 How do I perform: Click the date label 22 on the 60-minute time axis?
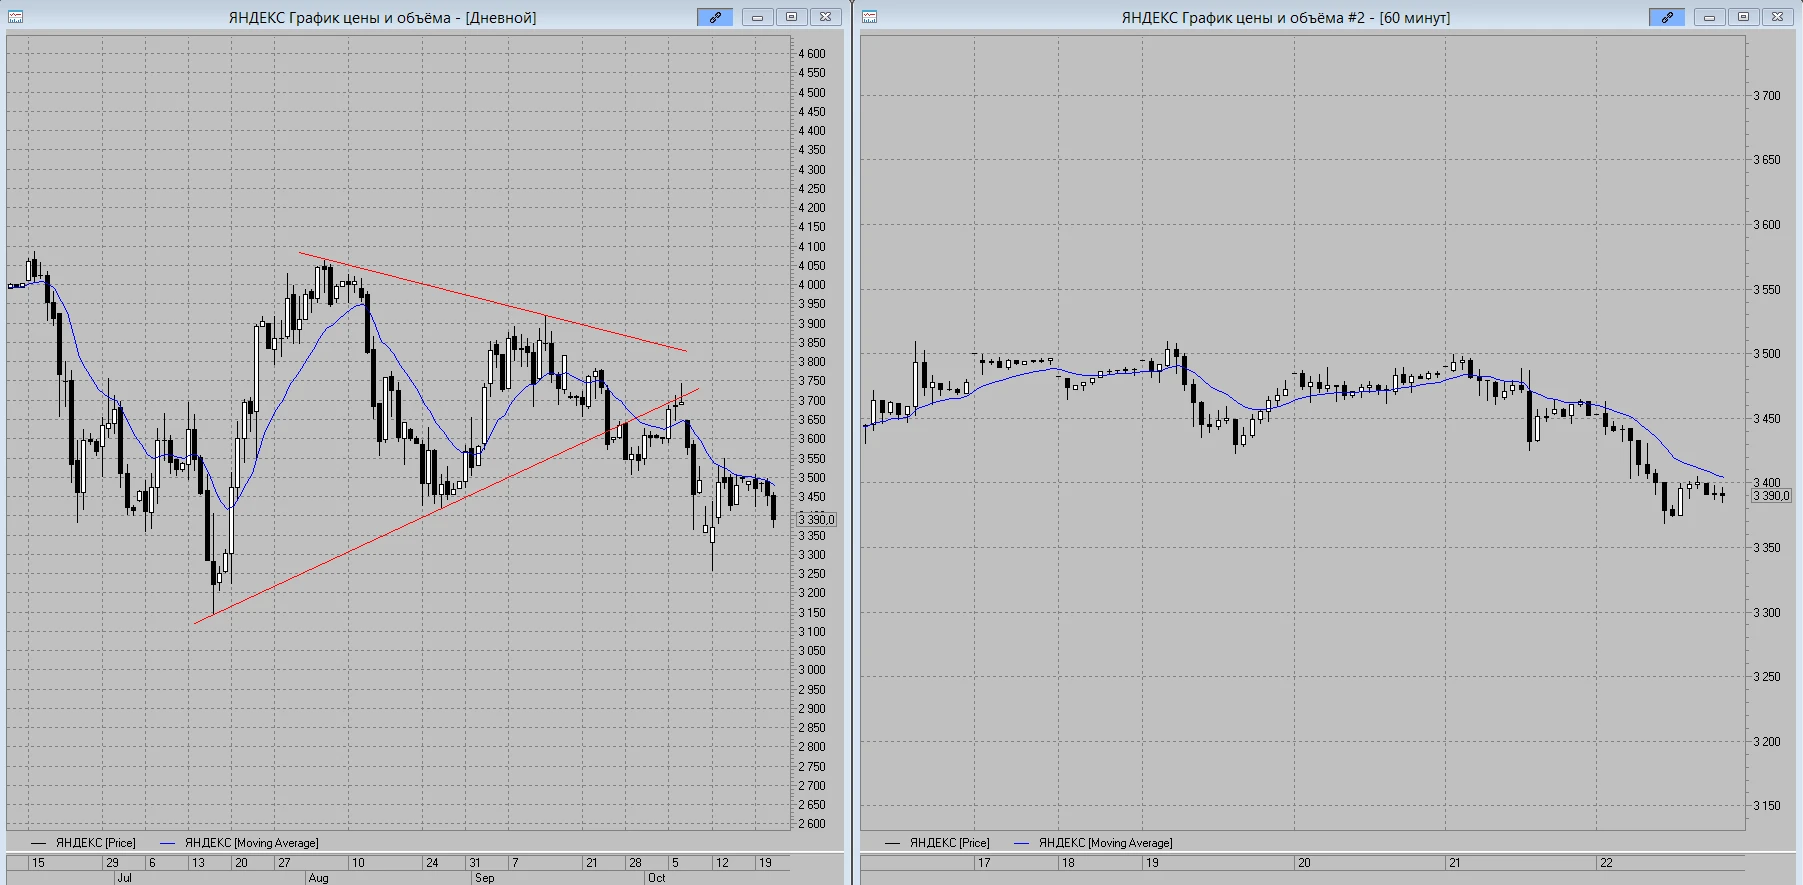[x=1606, y=863]
